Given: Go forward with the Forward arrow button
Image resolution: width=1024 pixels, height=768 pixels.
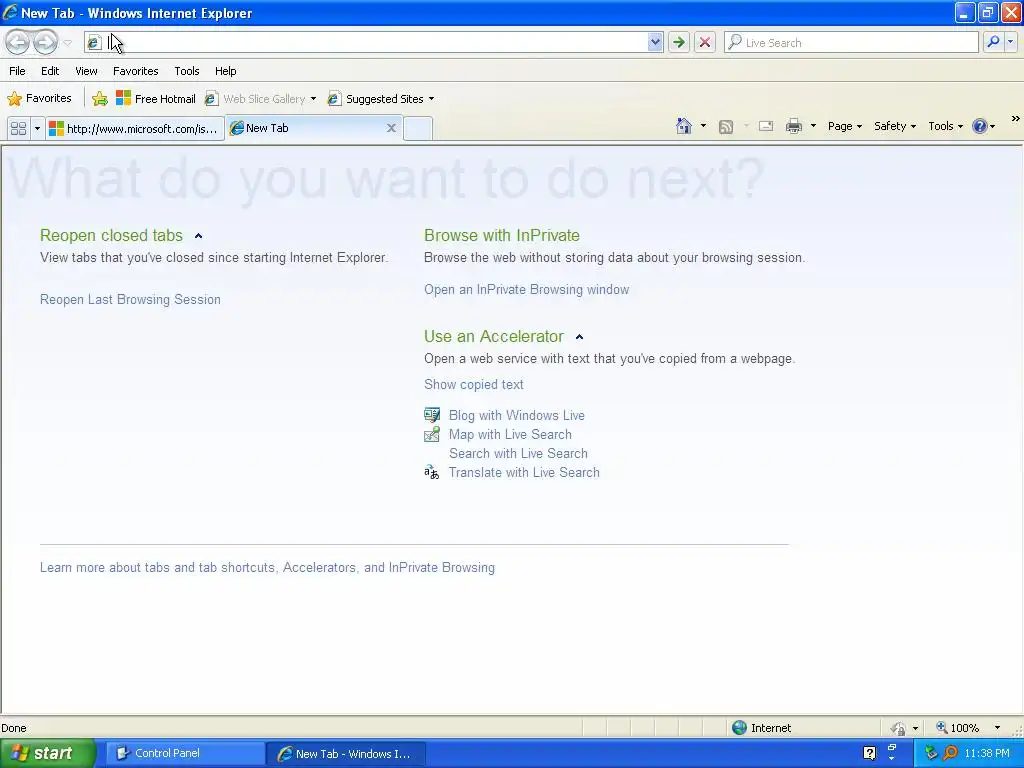Looking at the screenshot, I should point(45,42).
